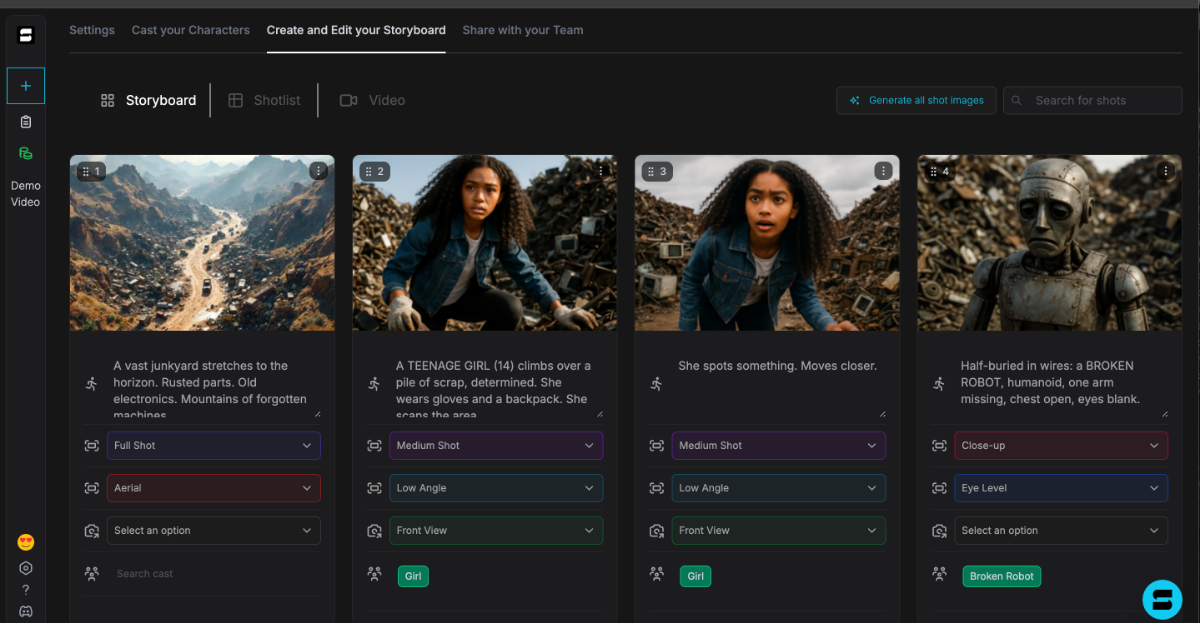Viewport: 1200px width, 623px height.
Task: Switch to Shotlist view
Action: [x=264, y=100]
